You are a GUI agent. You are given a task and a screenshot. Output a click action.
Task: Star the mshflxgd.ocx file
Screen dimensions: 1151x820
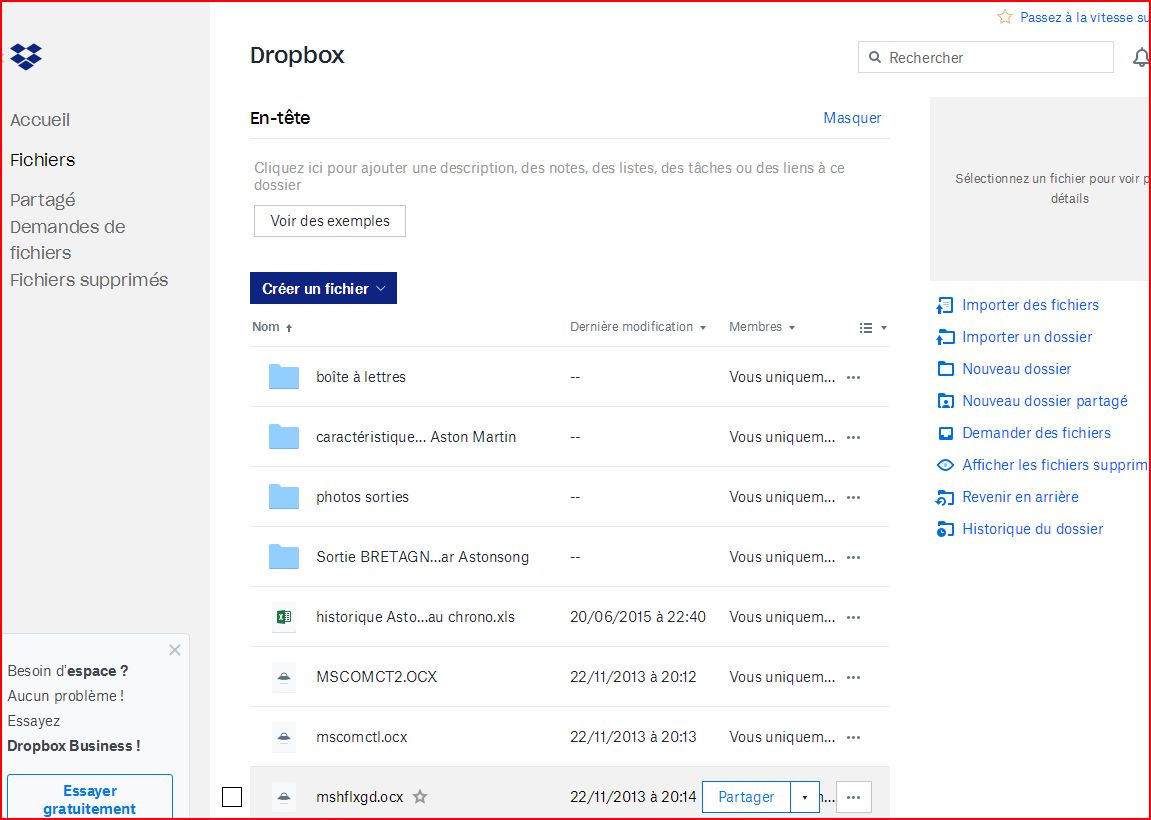420,797
